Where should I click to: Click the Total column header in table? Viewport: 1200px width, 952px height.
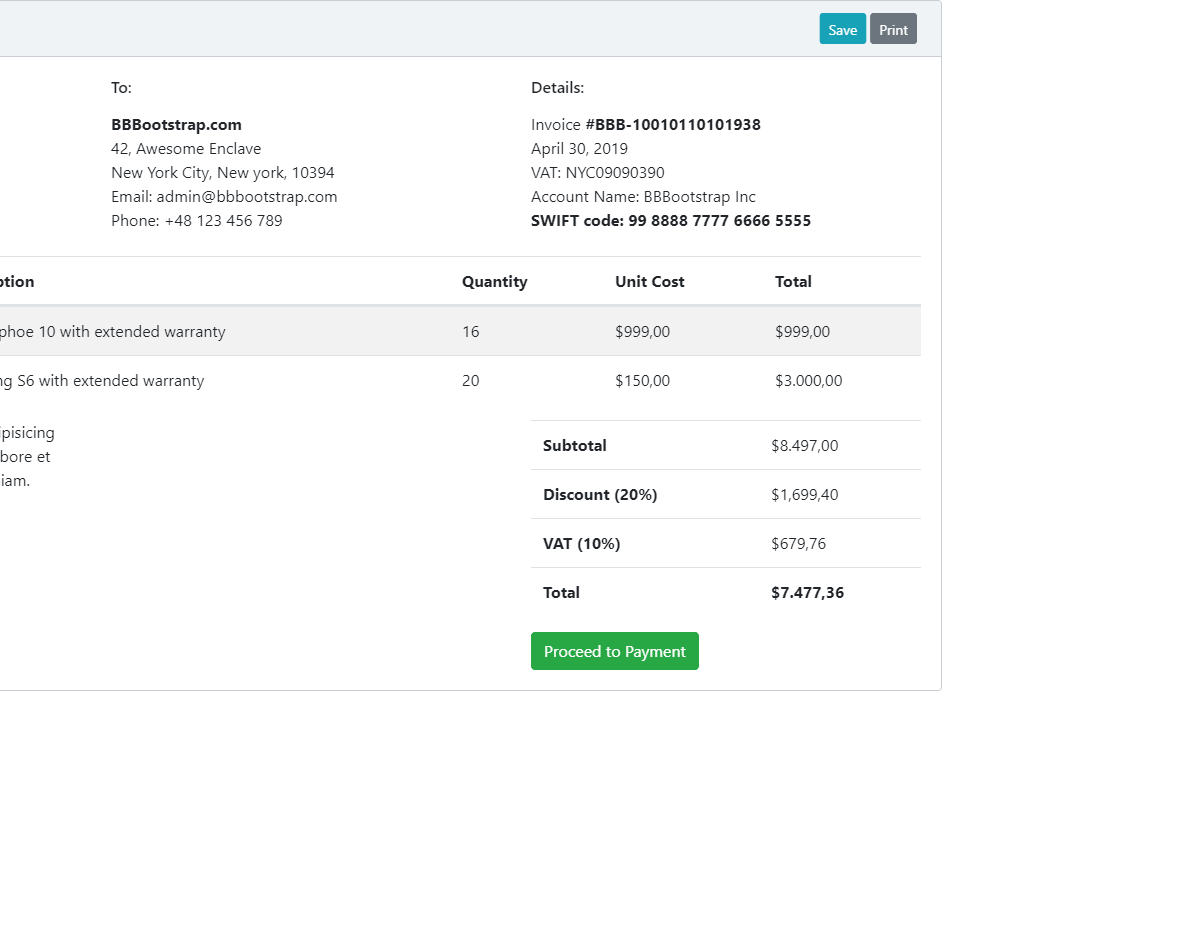coord(793,282)
